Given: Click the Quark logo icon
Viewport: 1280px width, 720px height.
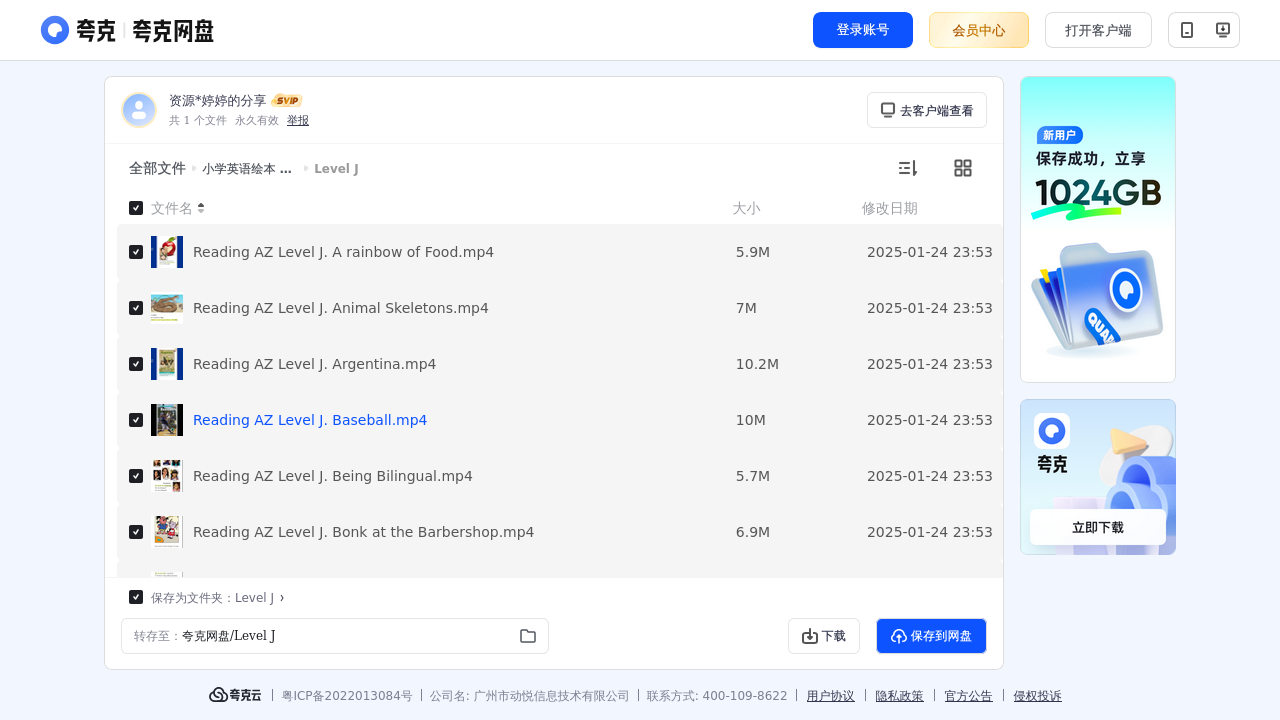Looking at the screenshot, I should pos(55,30).
